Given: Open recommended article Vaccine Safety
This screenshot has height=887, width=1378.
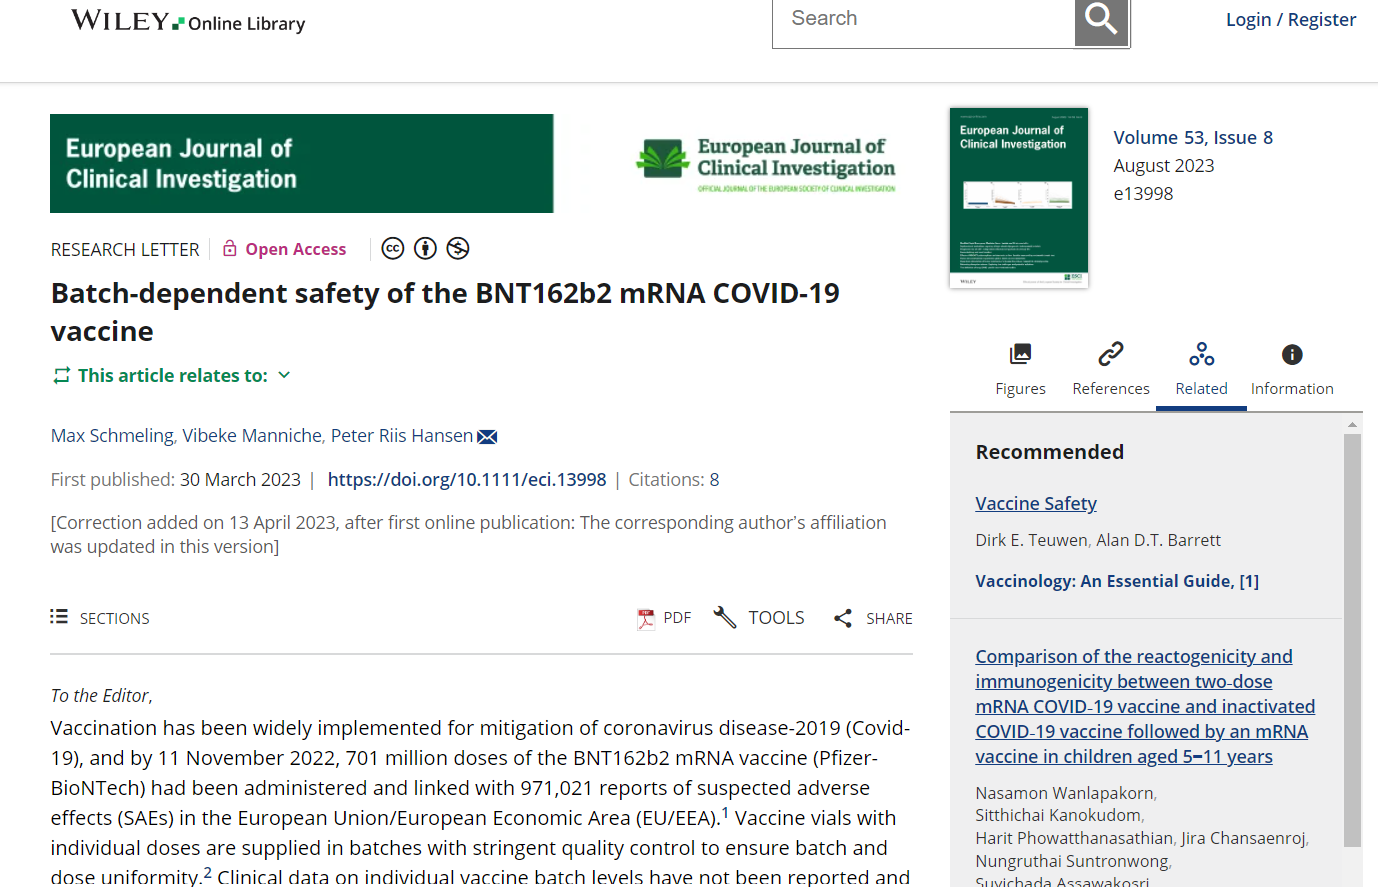Looking at the screenshot, I should pos(1036,504).
